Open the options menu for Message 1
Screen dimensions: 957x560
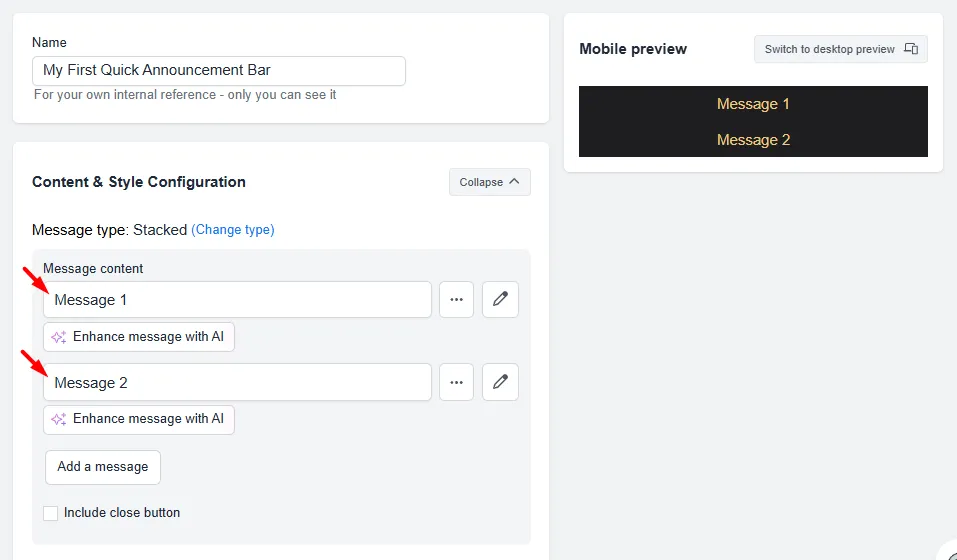[x=456, y=300]
